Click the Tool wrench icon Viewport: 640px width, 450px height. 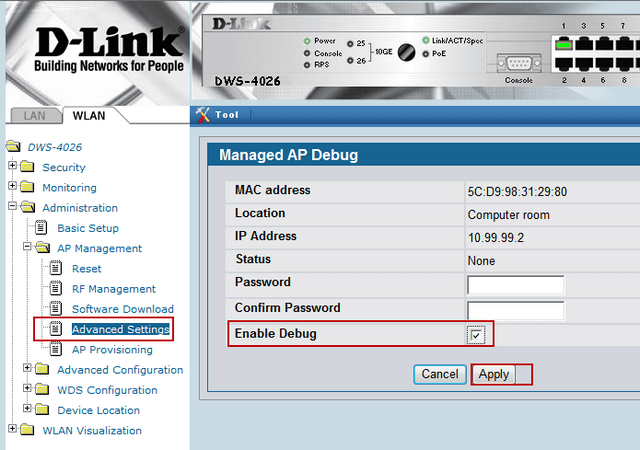(x=202, y=114)
